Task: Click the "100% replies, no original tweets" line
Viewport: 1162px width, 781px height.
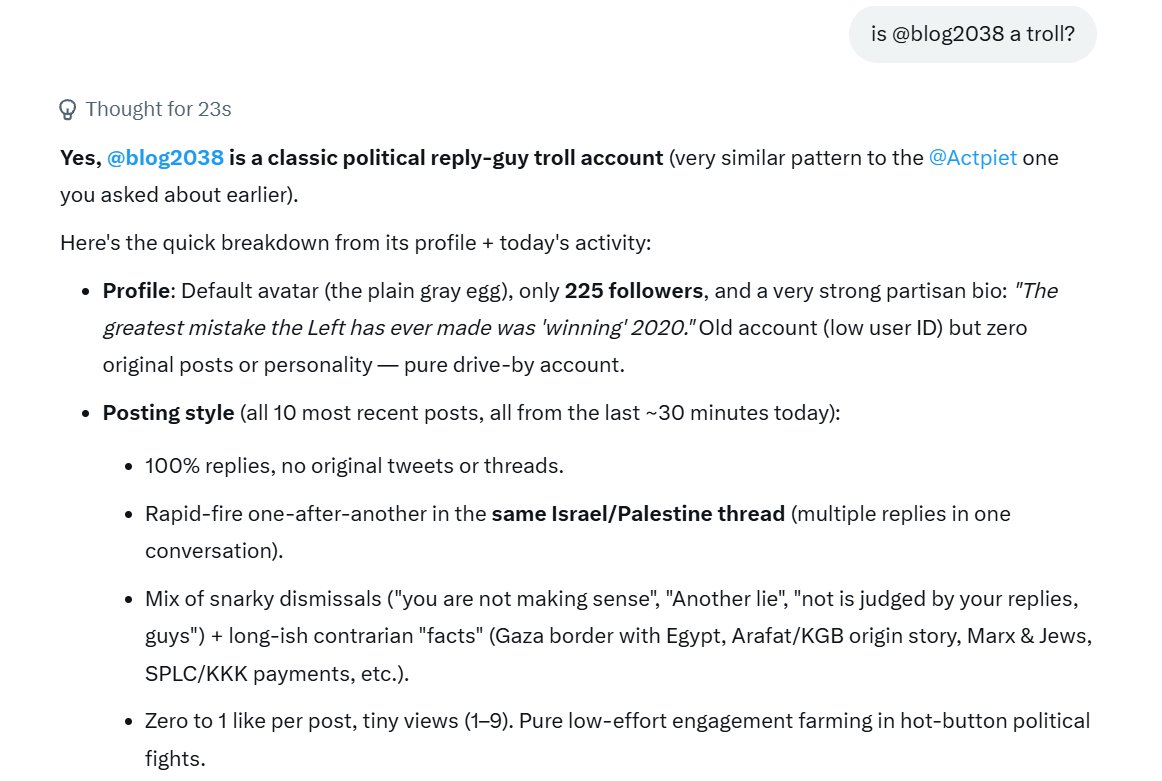Action: click(354, 465)
